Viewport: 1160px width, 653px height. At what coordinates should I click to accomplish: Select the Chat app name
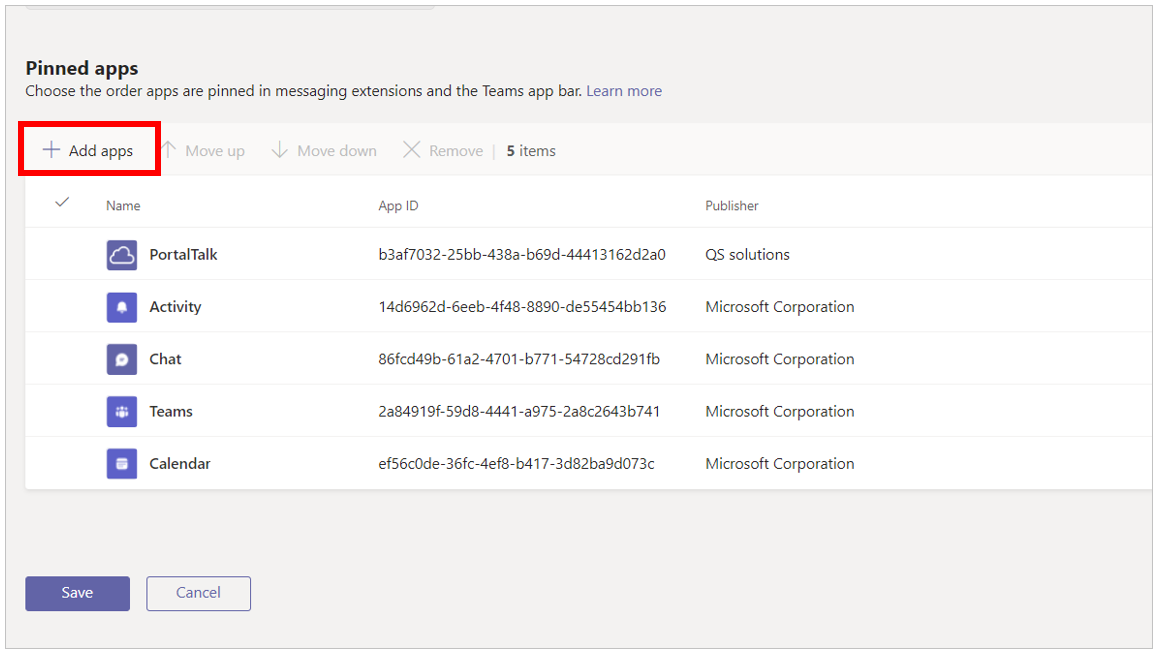[165, 359]
